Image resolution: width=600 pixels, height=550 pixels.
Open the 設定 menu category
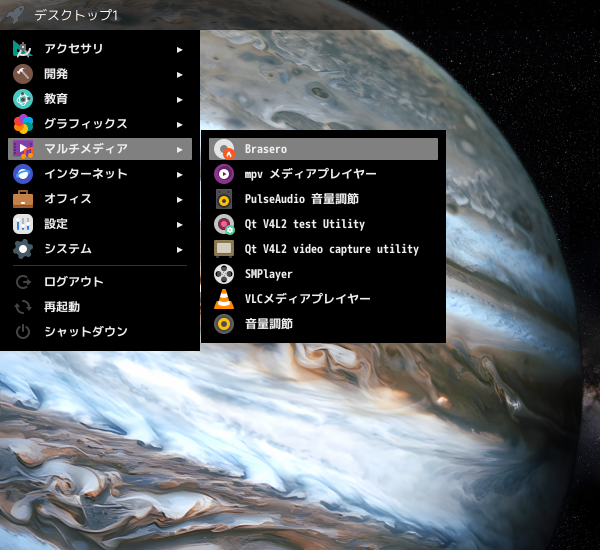click(100, 224)
